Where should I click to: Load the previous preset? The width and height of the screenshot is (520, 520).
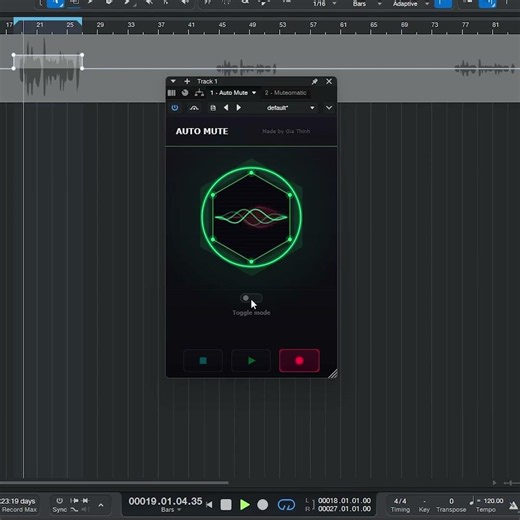226,108
